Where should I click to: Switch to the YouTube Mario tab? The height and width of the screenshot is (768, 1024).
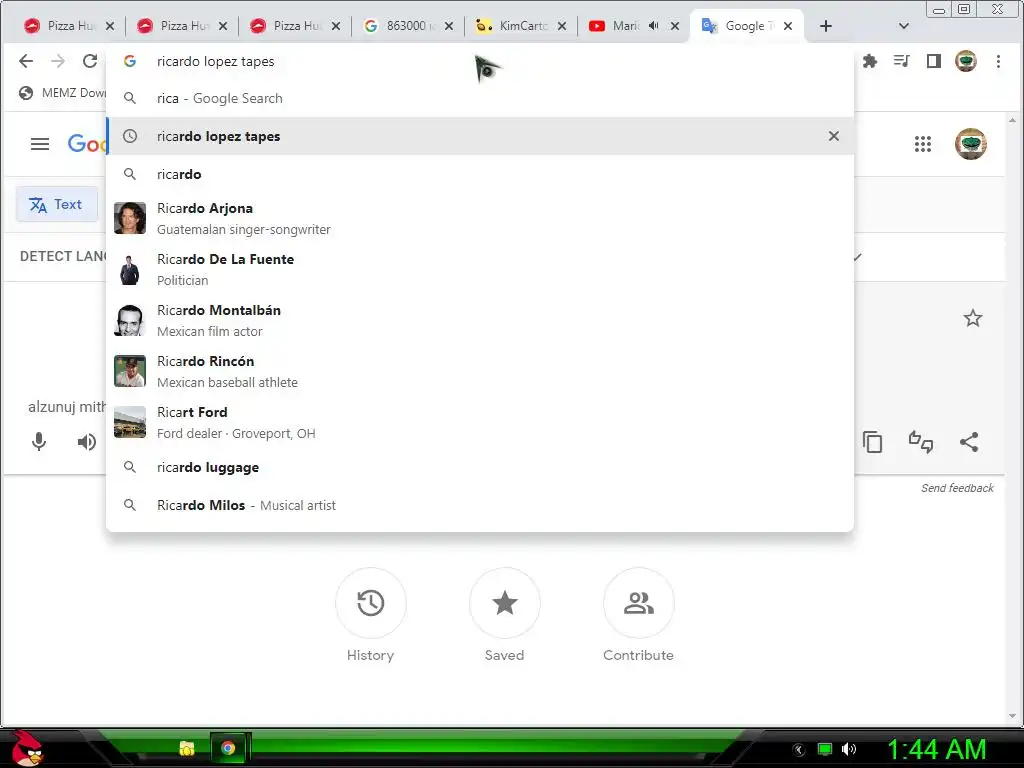617,25
